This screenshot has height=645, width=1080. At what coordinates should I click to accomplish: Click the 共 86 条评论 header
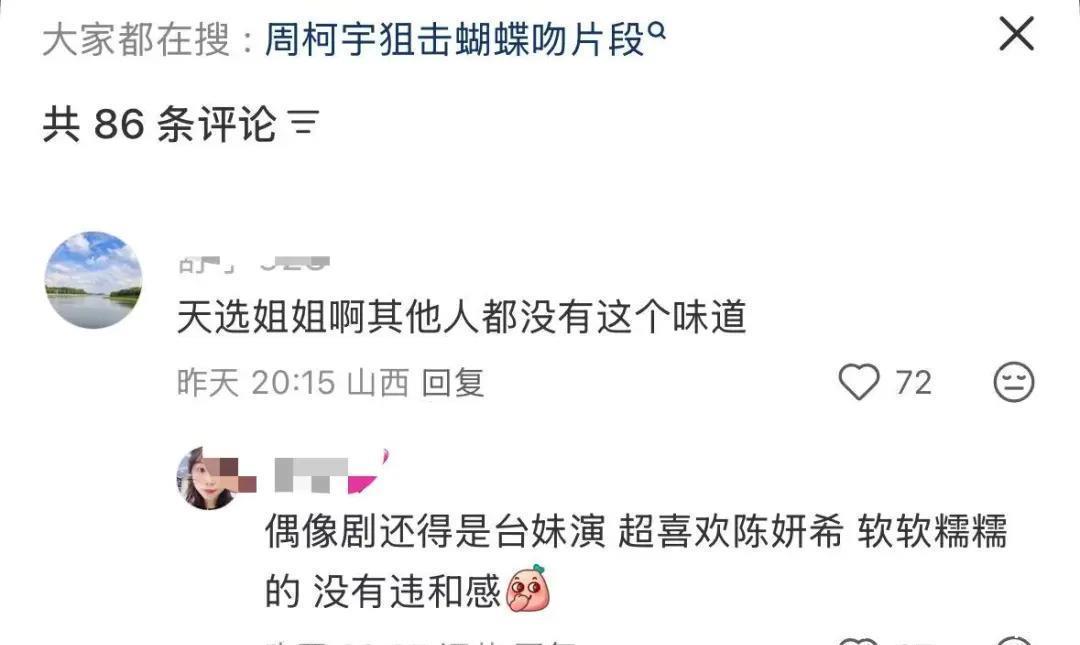coord(159,124)
